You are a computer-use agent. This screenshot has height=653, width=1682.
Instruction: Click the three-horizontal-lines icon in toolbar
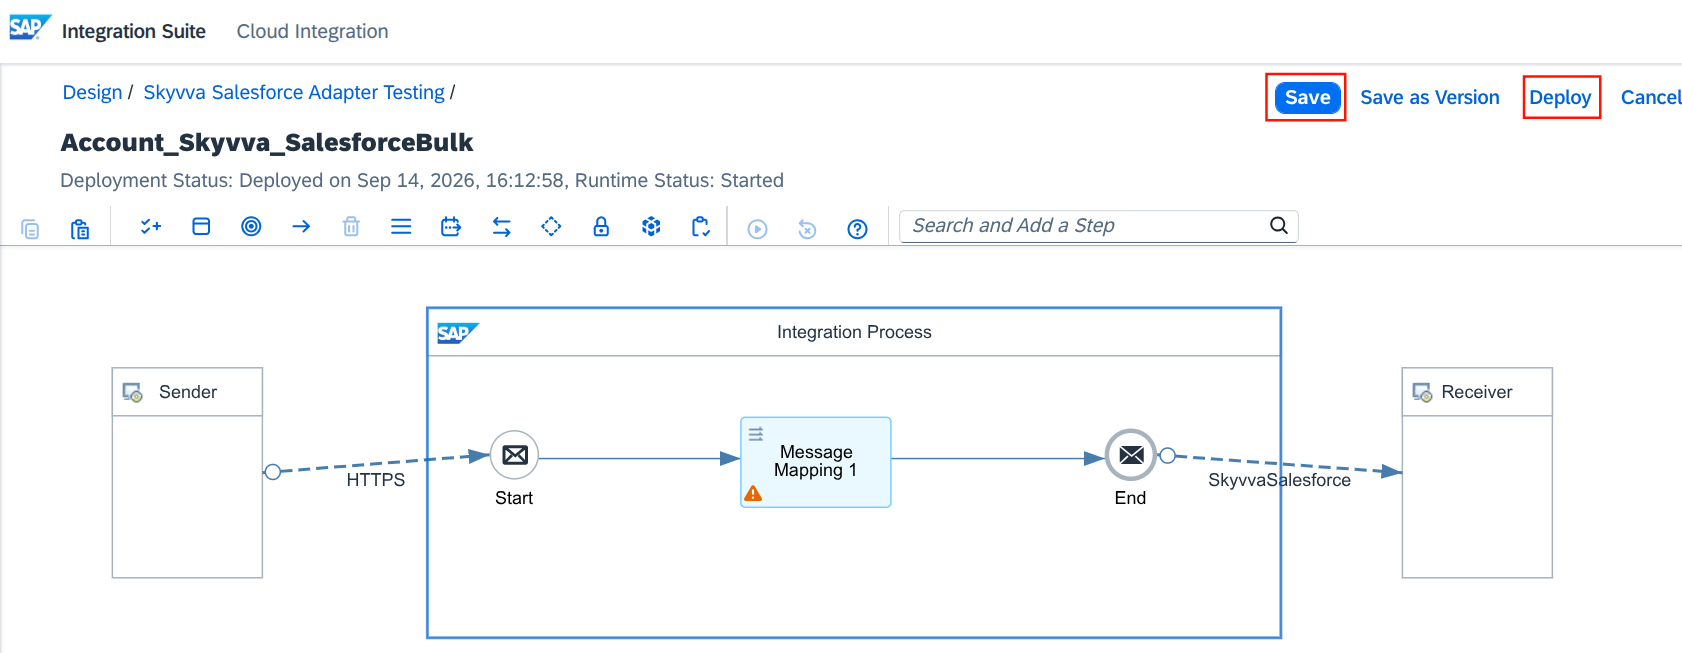point(401,227)
